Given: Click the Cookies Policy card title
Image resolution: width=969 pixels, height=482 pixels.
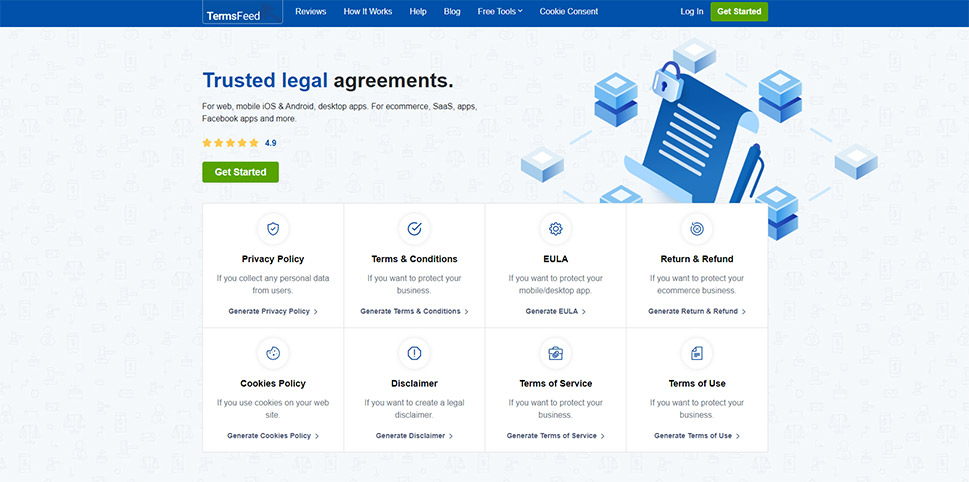Looking at the screenshot, I should tap(273, 383).
